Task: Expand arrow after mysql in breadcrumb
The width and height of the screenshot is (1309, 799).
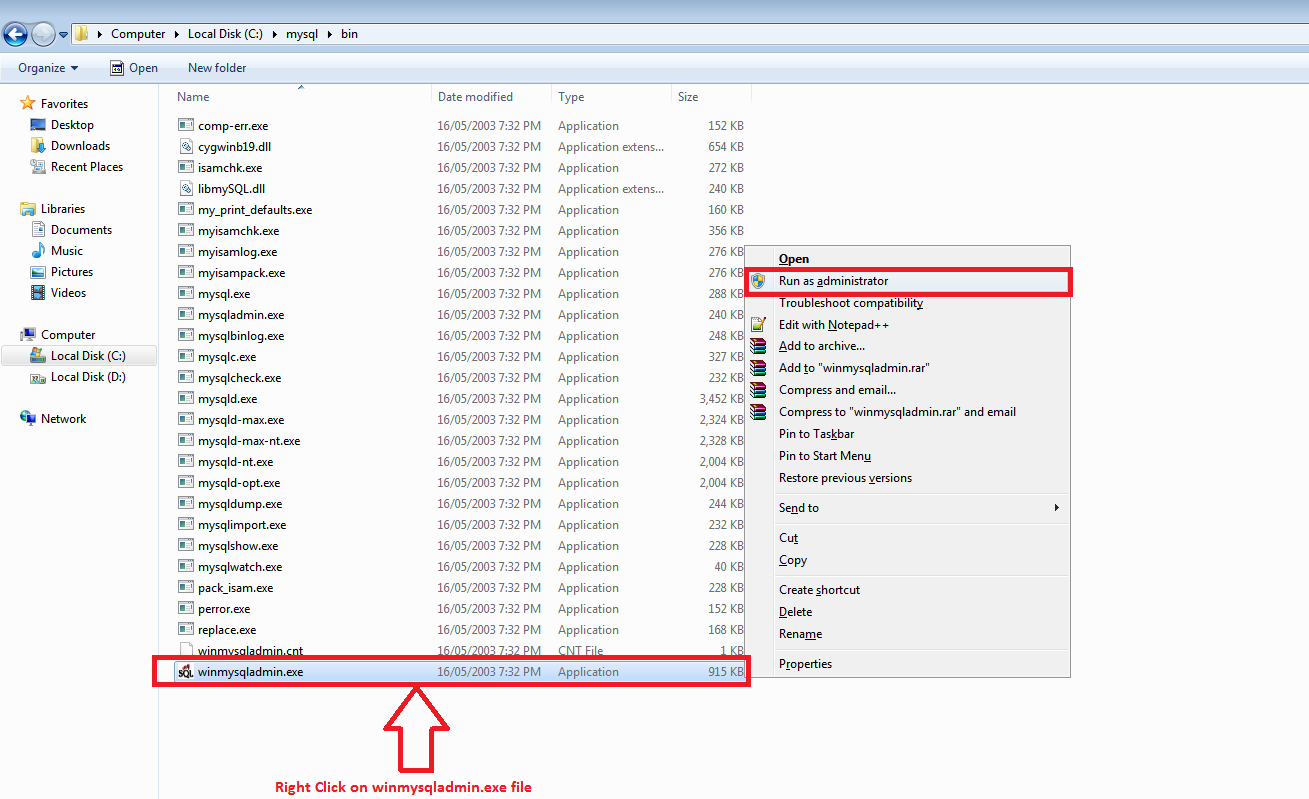Action: coord(329,34)
